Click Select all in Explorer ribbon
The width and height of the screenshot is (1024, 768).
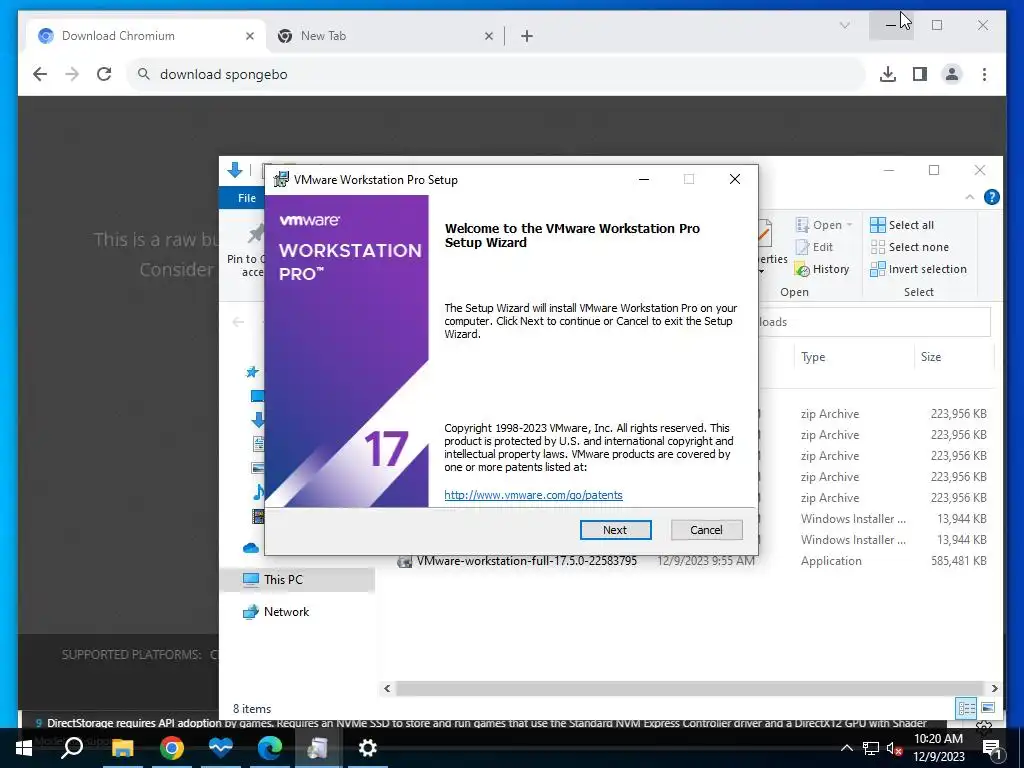click(x=902, y=225)
